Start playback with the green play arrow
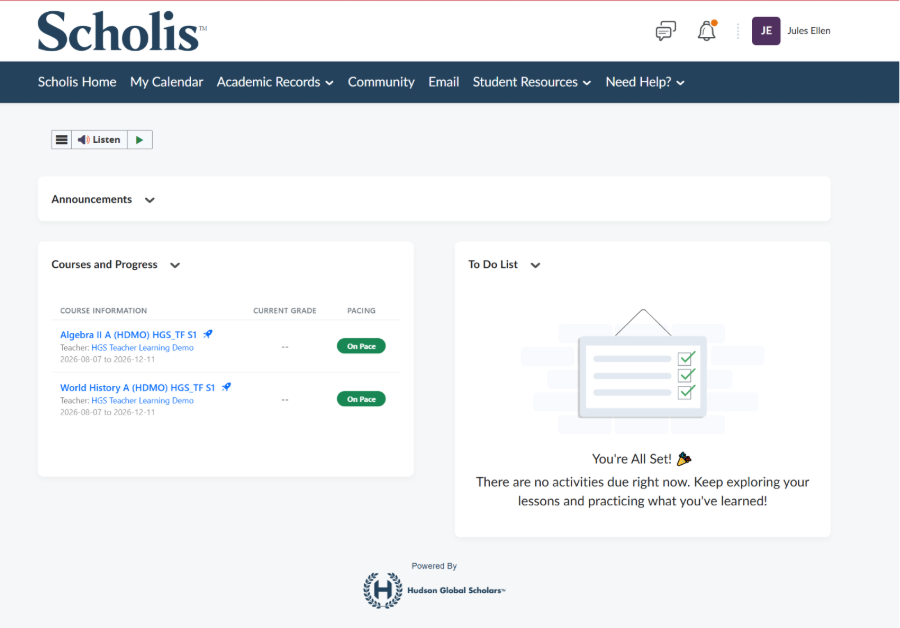Screen dimensions: 900x628 point(139,139)
